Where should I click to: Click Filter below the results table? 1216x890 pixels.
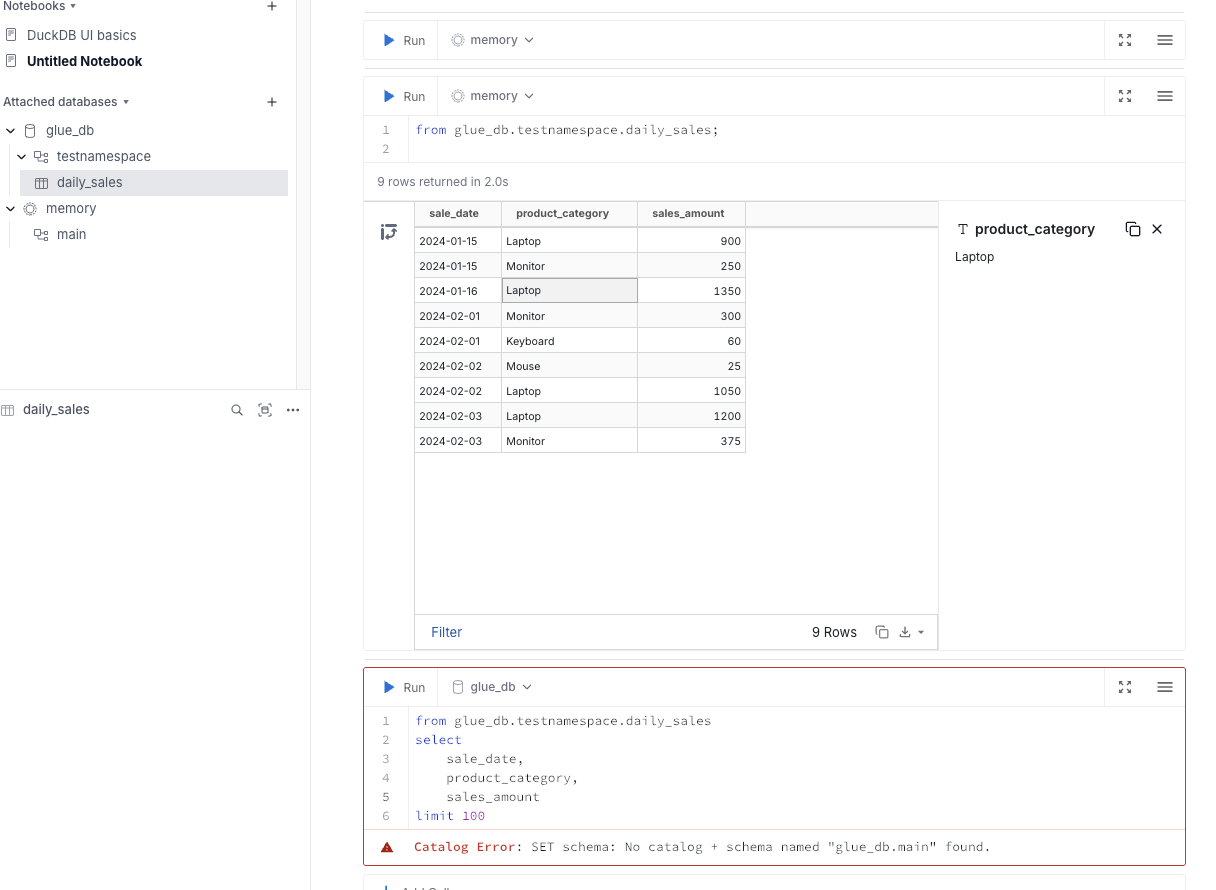tap(446, 632)
